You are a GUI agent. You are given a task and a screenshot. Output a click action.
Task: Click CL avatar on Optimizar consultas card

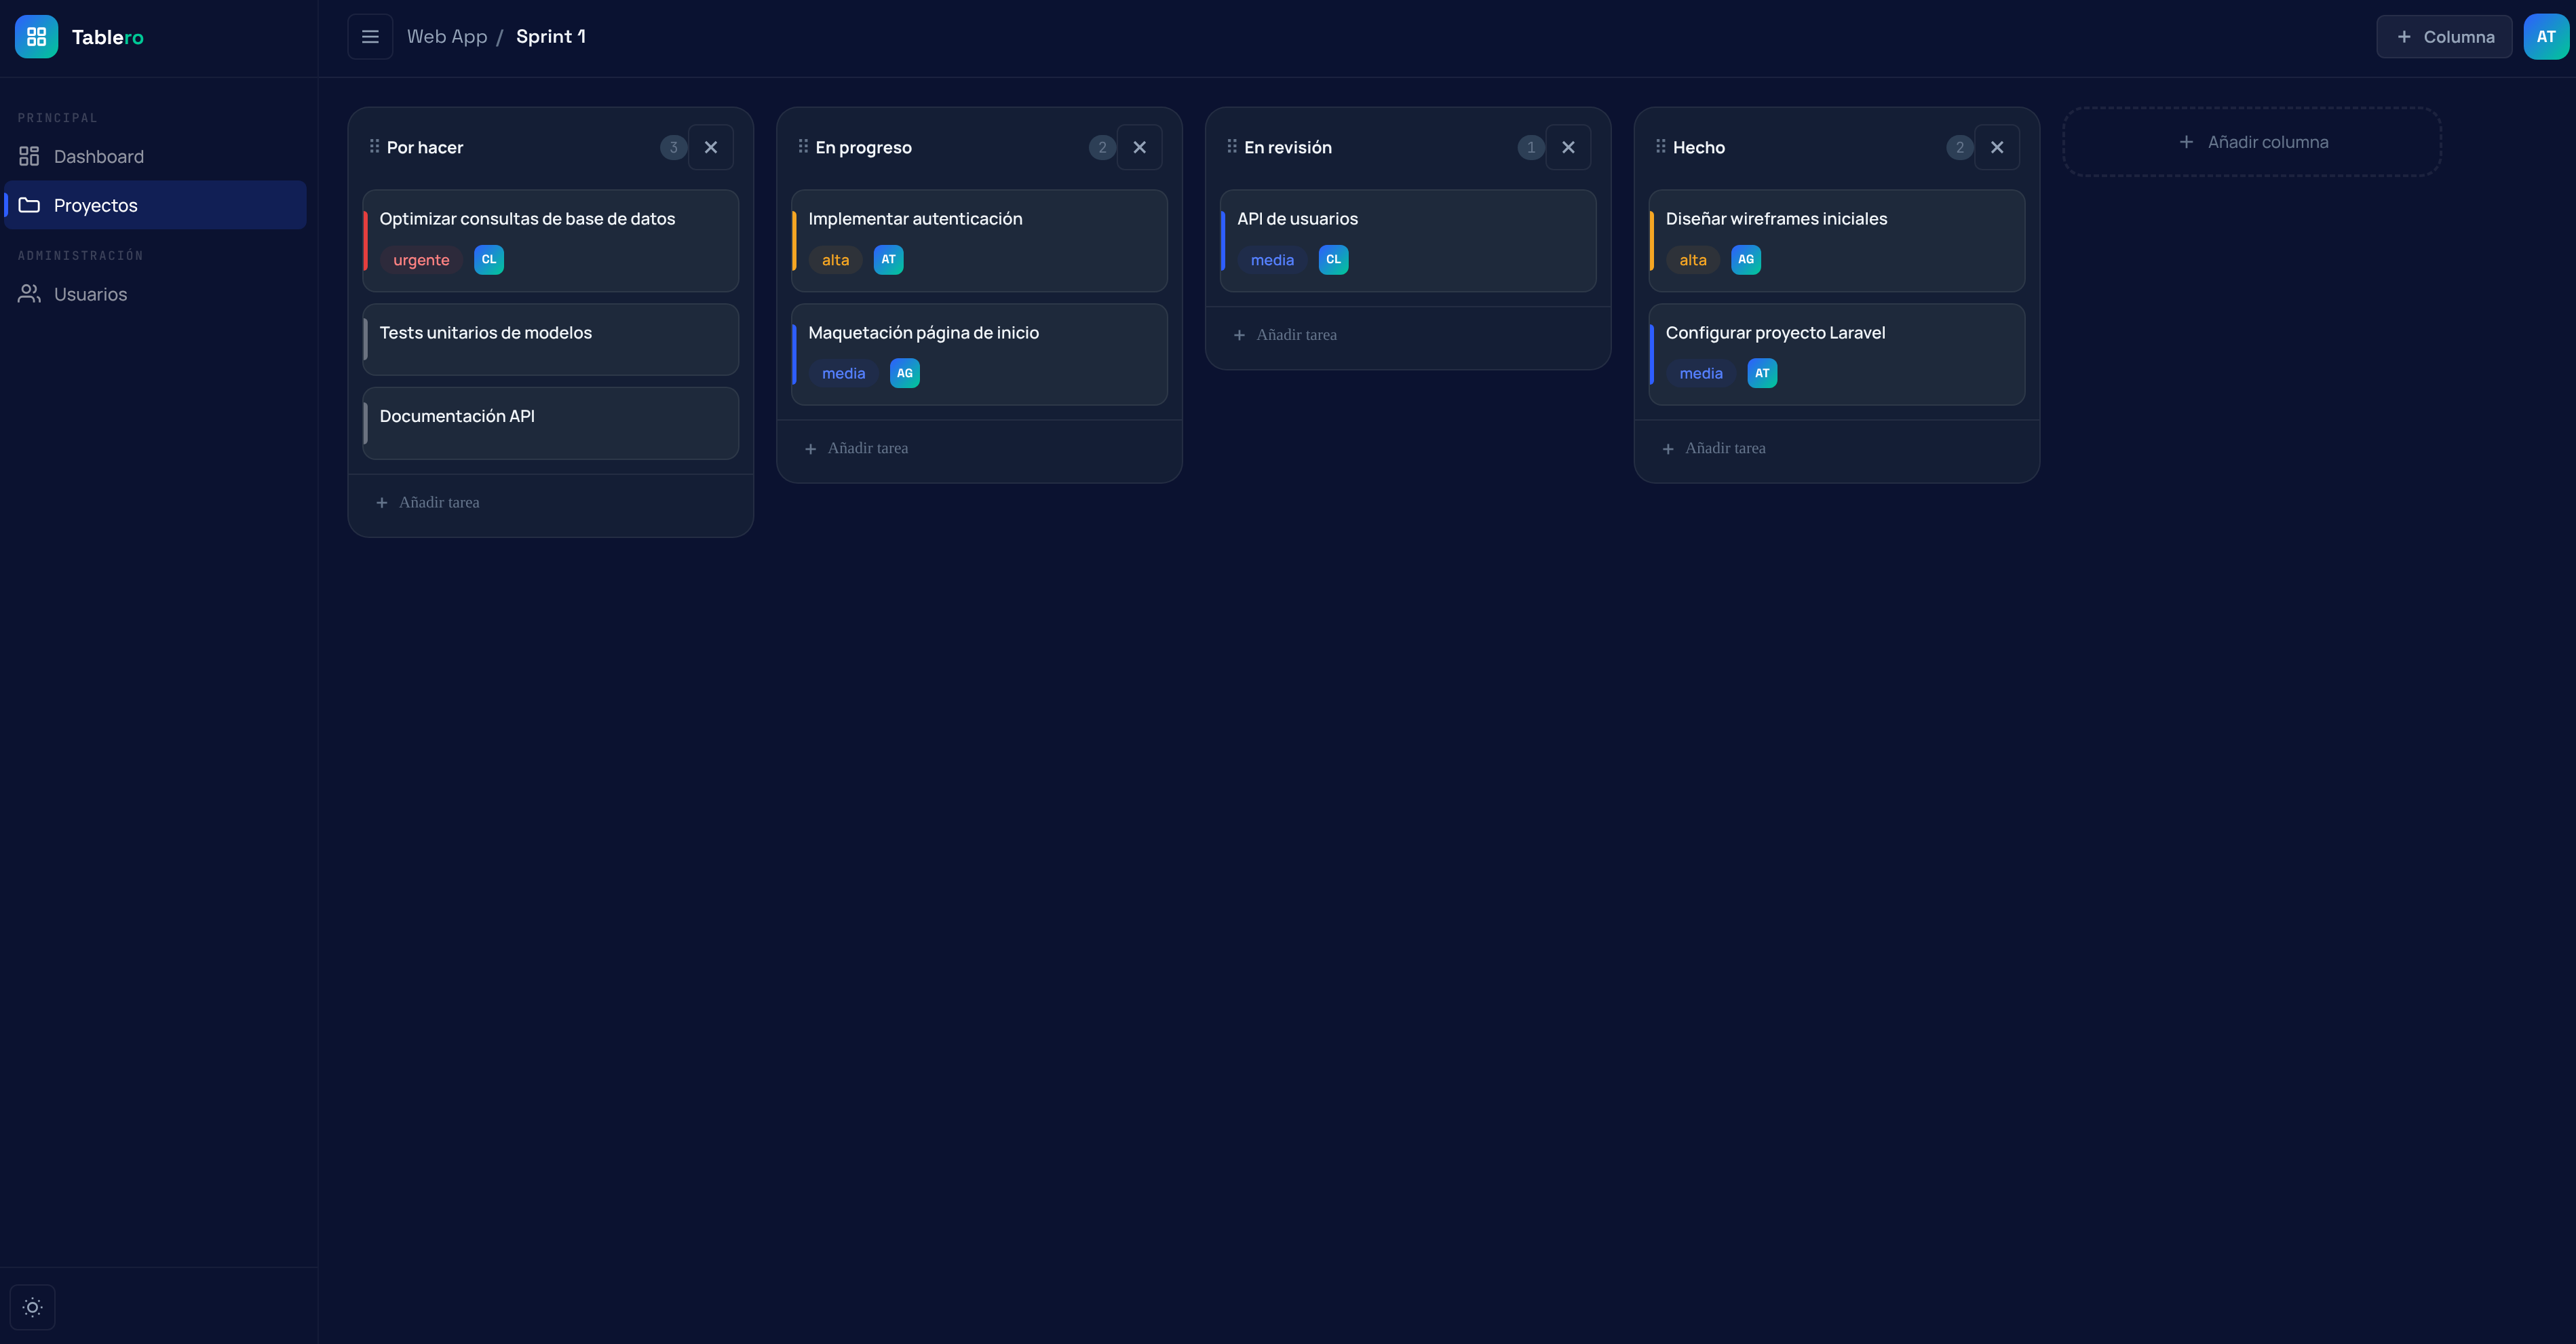click(x=489, y=260)
